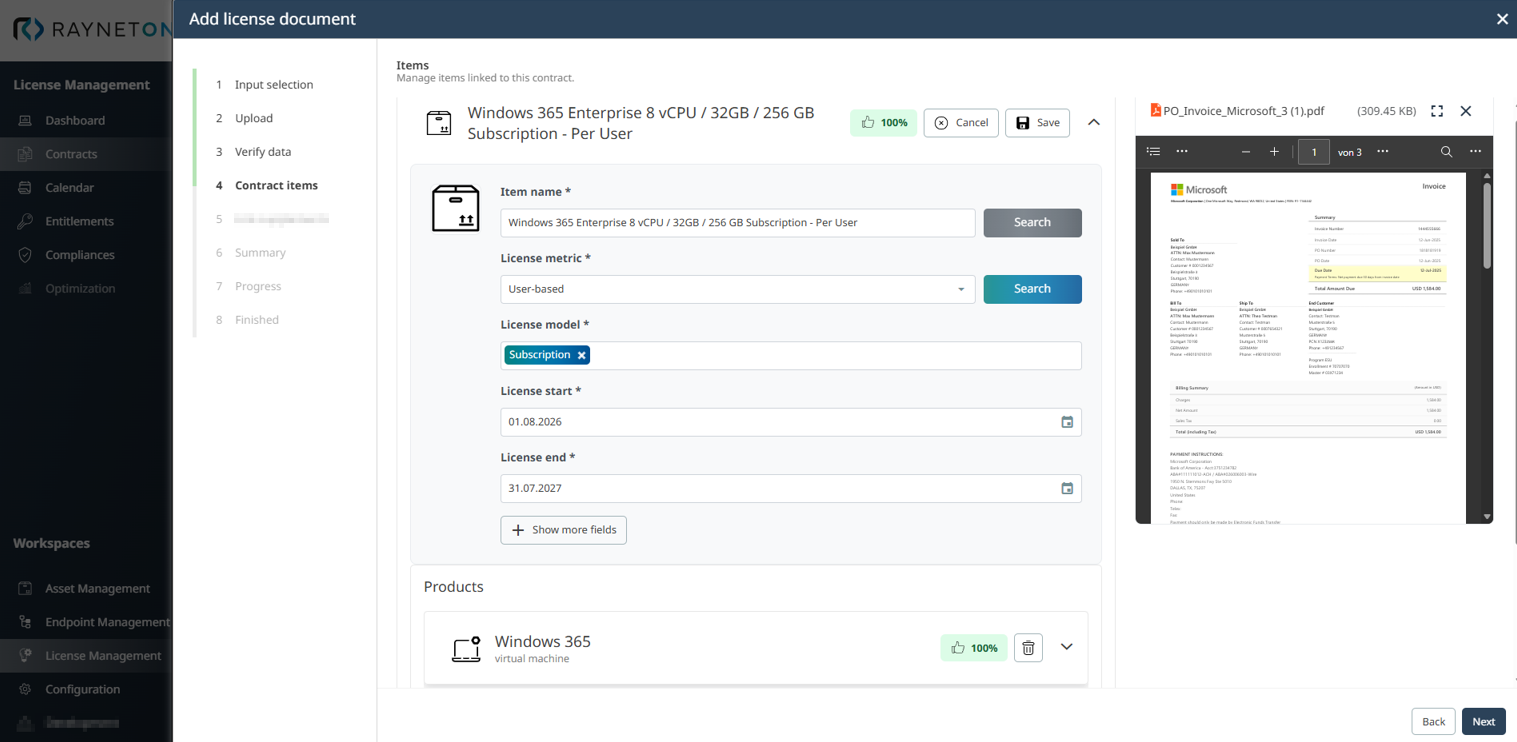Click the '(309.45 KB)' file size text
This screenshot has width=1517, height=742.
[1386, 111]
